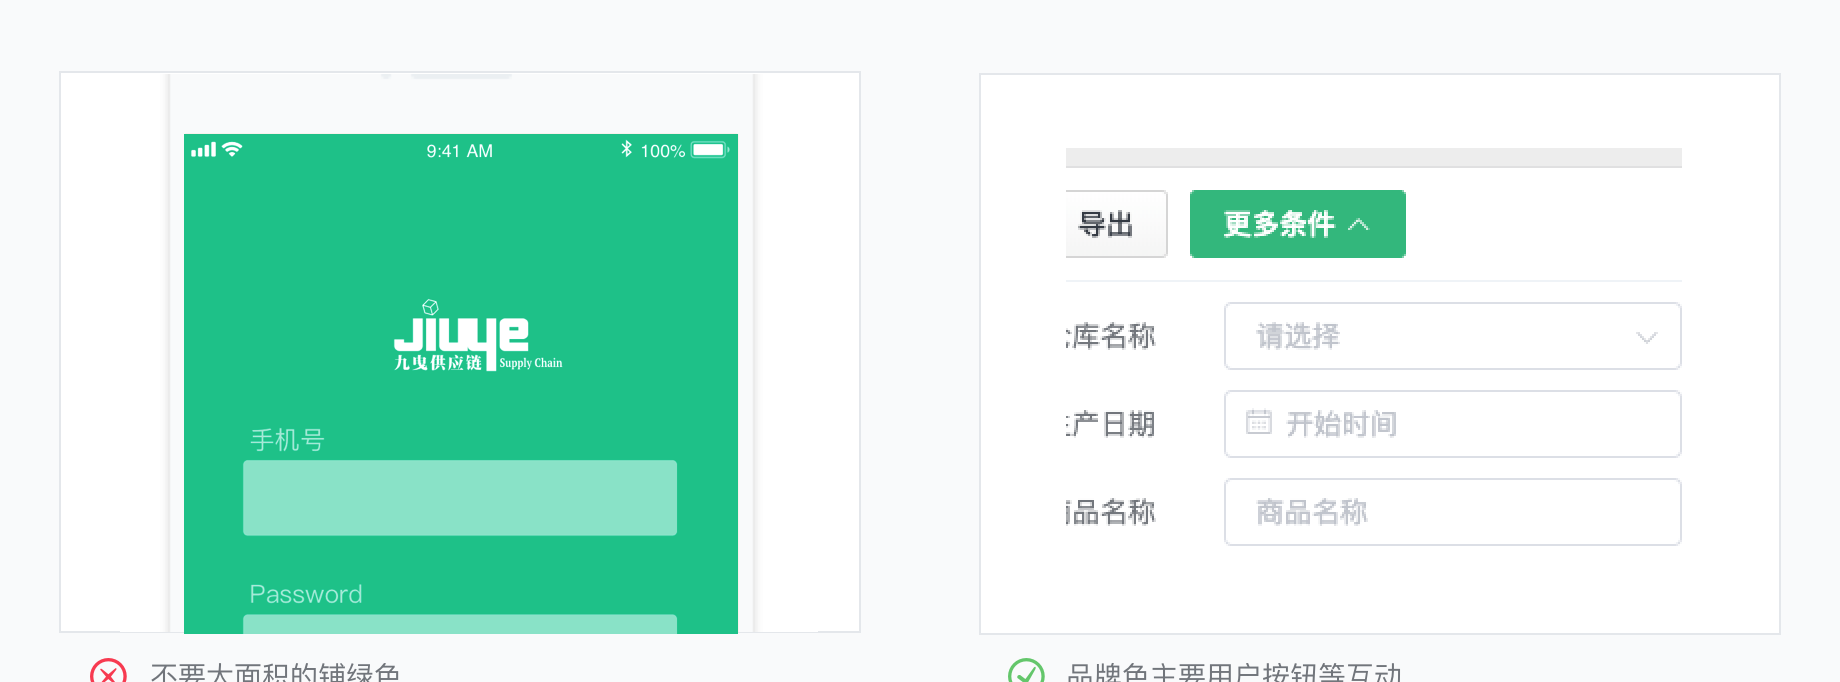Open the 请选择 warehouse dropdown

pyautogui.click(x=1452, y=336)
